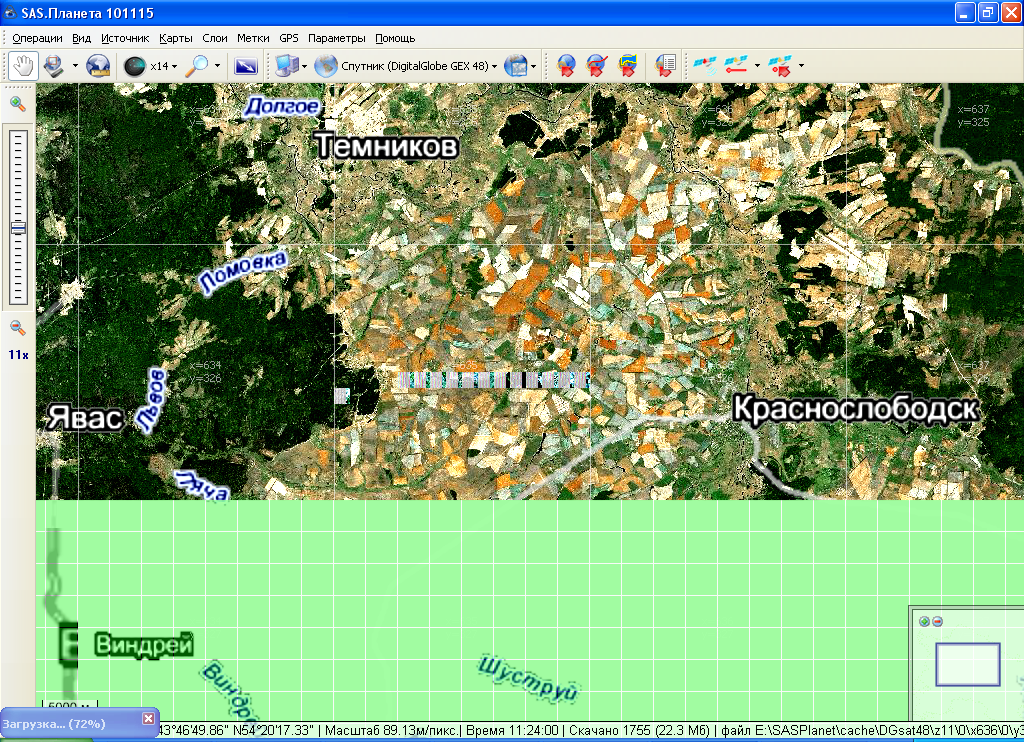The width and height of the screenshot is (1024, 742).
Task: Click the add new placemark icon
Action: [x=566, y=66]
